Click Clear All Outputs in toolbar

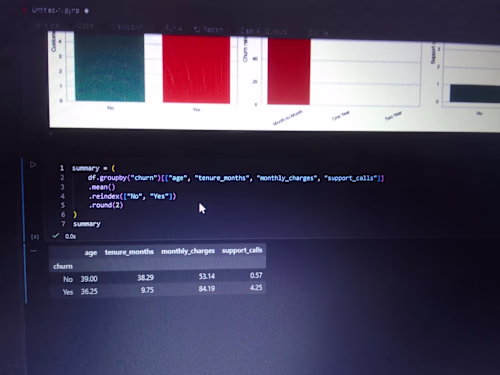pyautogui.click(x=264, y=31)
